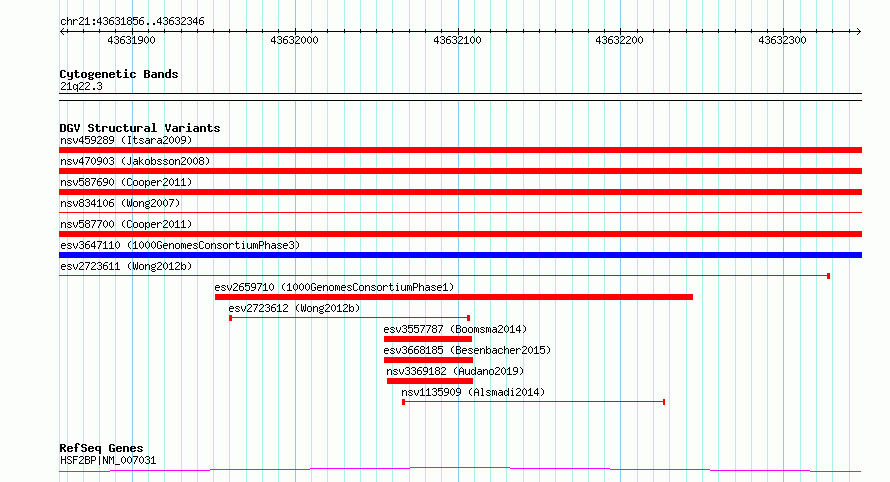Screen dimensions: 890x482
Task: Click the nsv470903 (Jakobsson2008) label
Action: pyautogui.click(x=135, y=161)
